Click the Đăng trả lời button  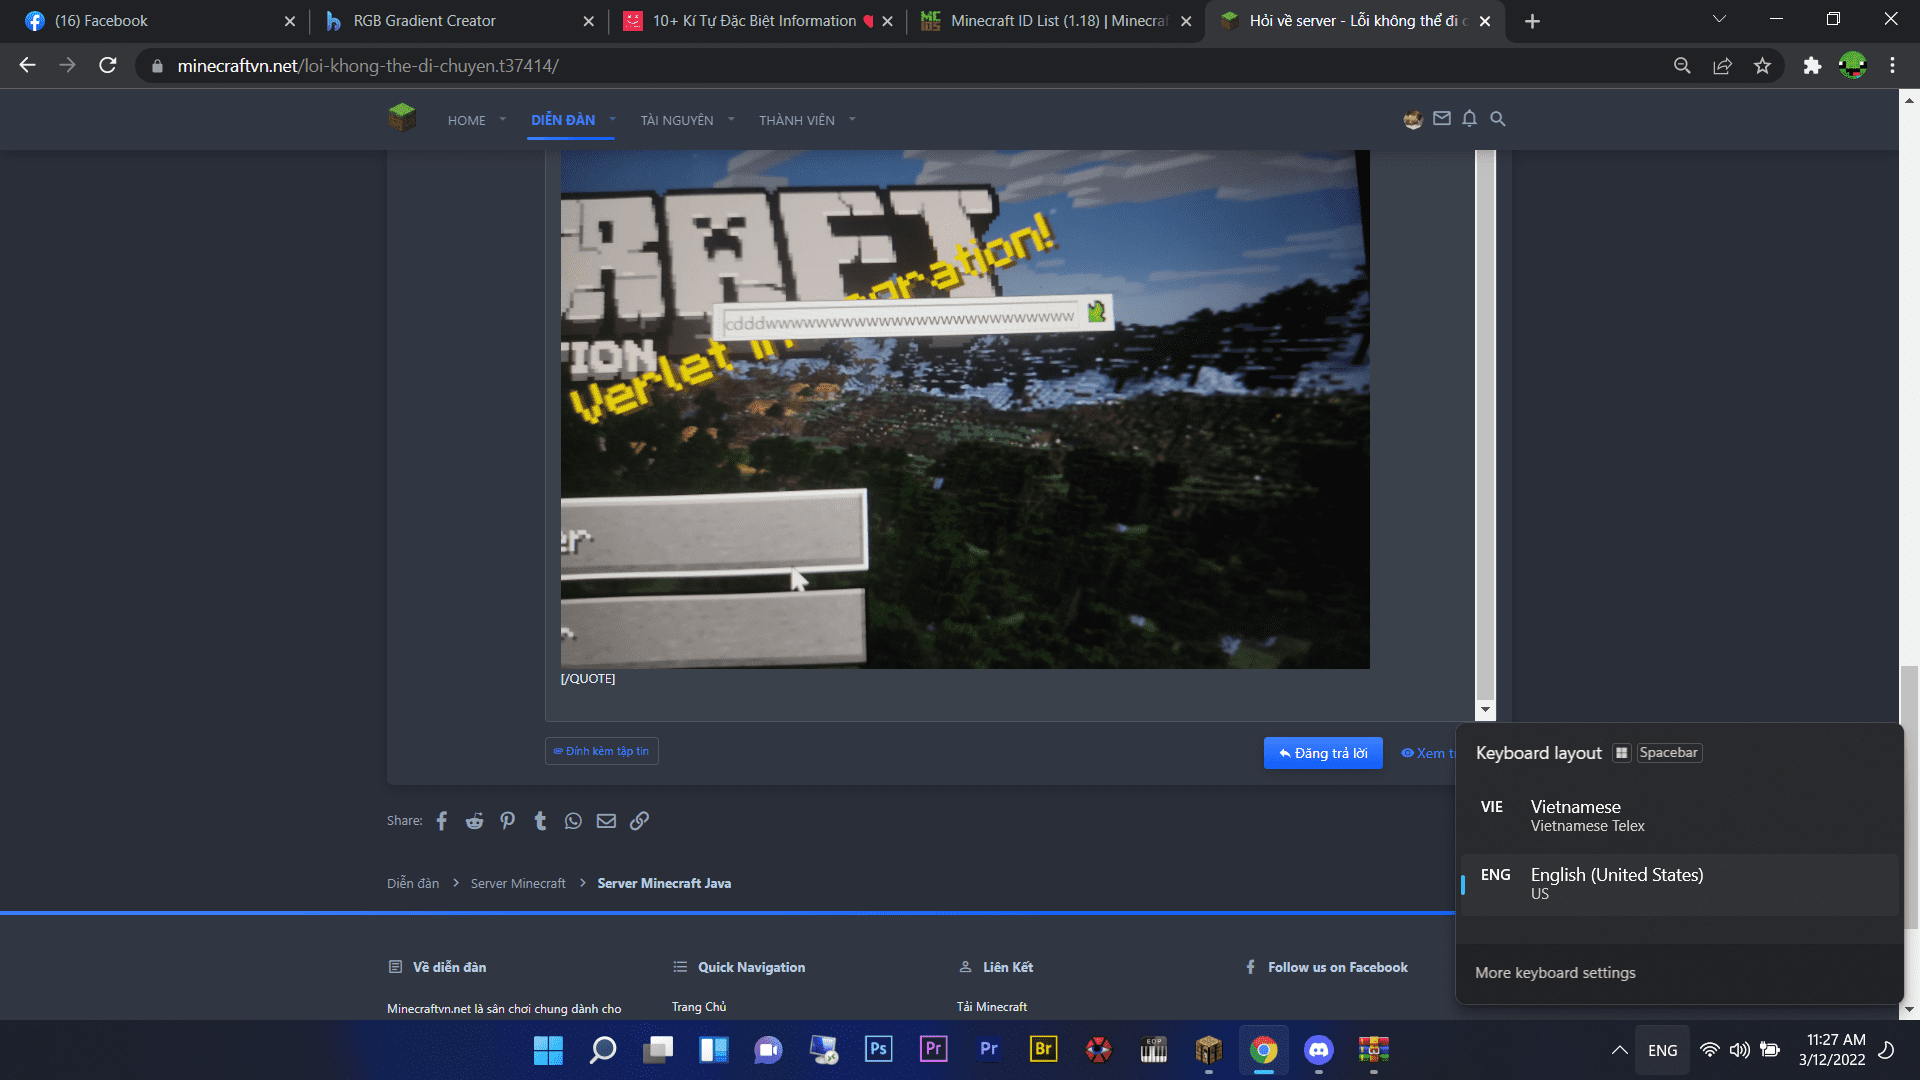coord(1323,753)
